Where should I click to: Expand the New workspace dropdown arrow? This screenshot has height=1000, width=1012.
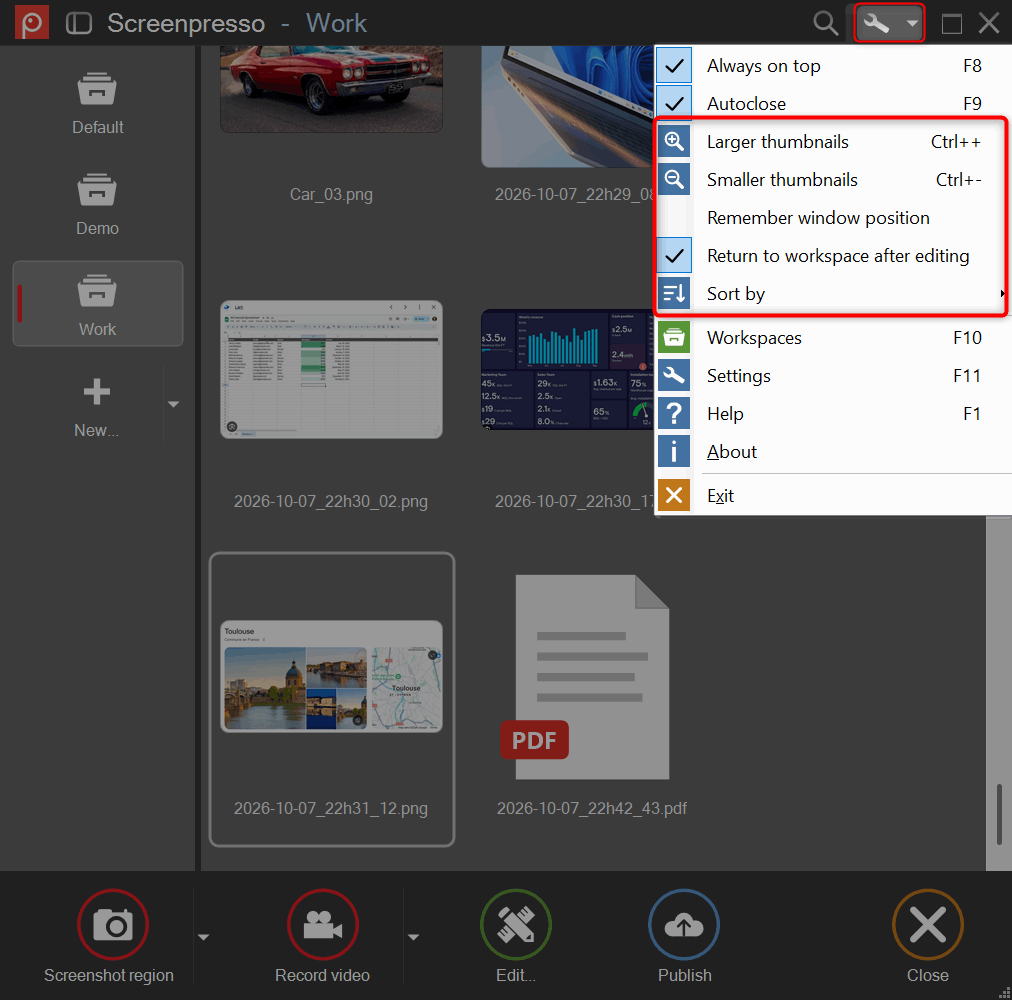[173, 404]
